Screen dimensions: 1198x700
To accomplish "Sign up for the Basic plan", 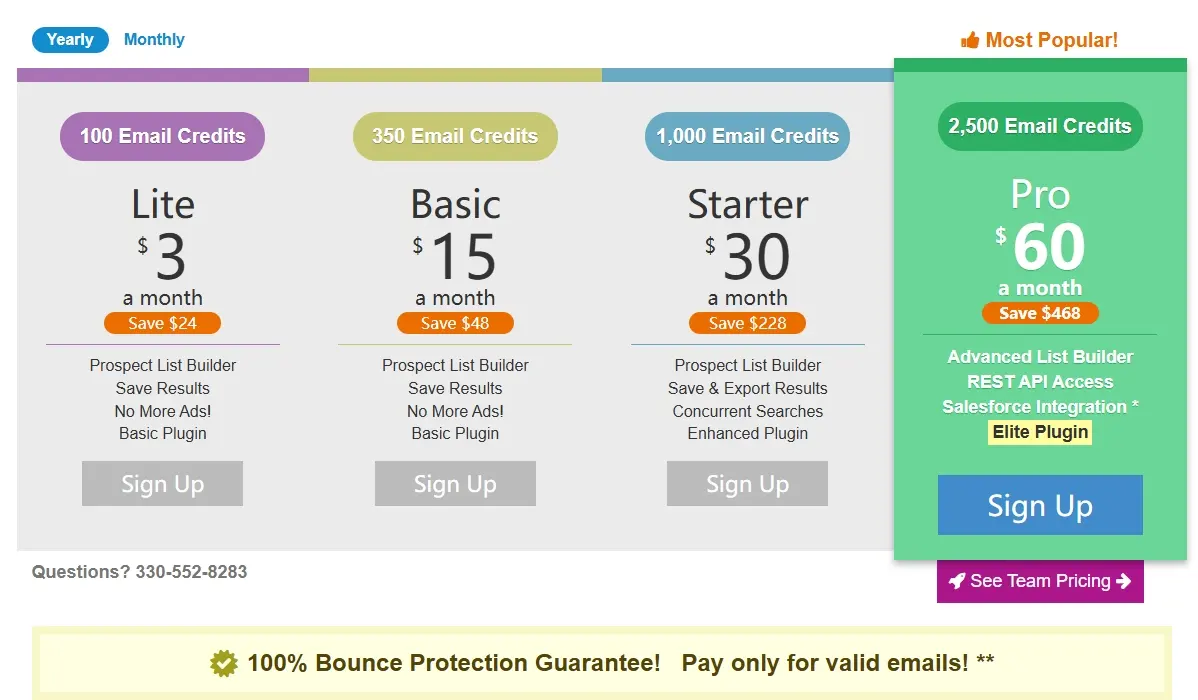I will coord(455,484).
